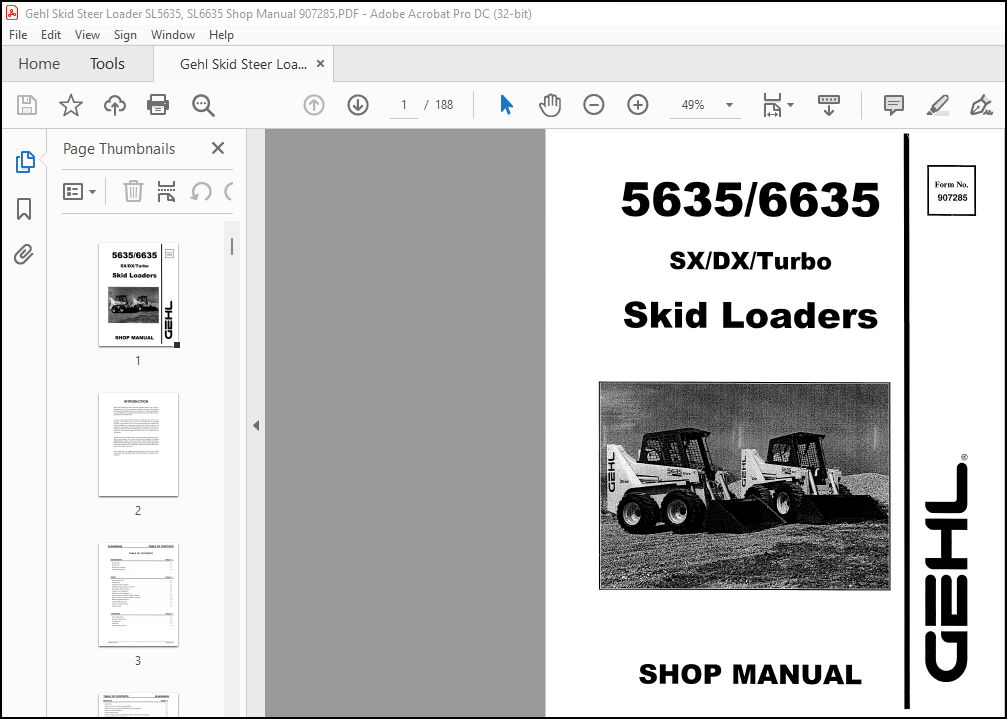Switch to the Tools tab
Viewport: 1007px width, 719px height.
[107, 64]
